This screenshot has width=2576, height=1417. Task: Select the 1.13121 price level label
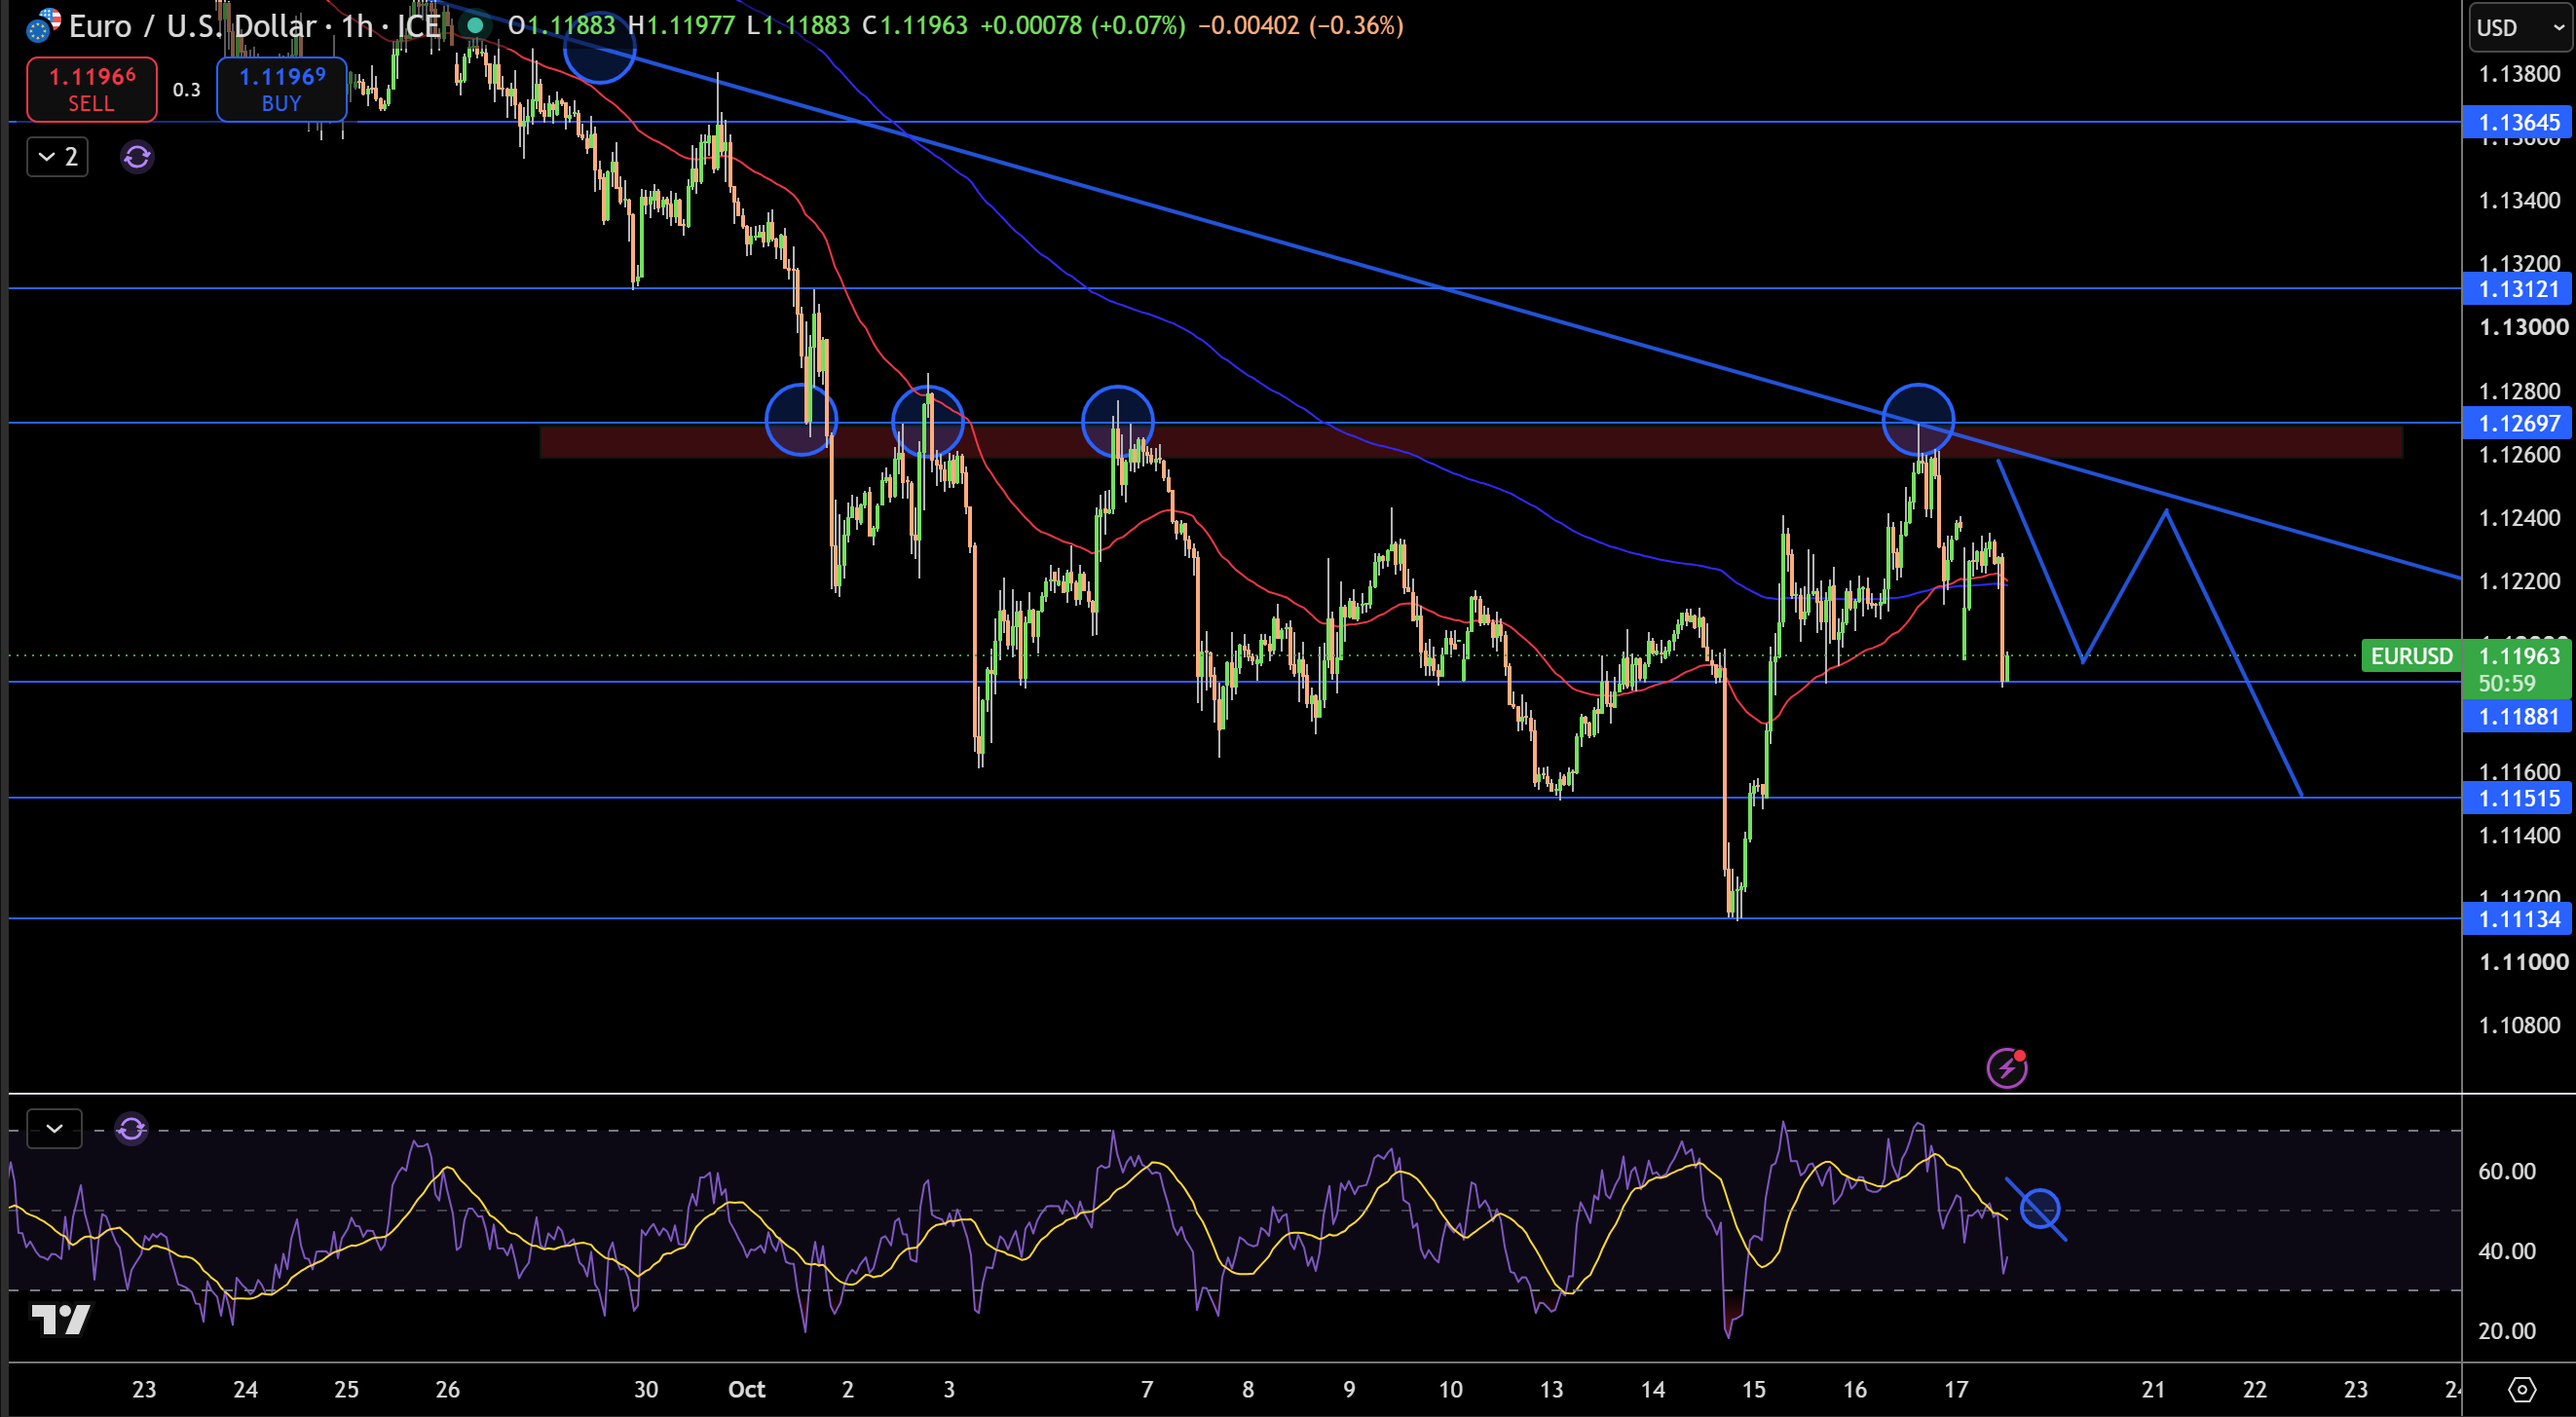(2517, 289)
